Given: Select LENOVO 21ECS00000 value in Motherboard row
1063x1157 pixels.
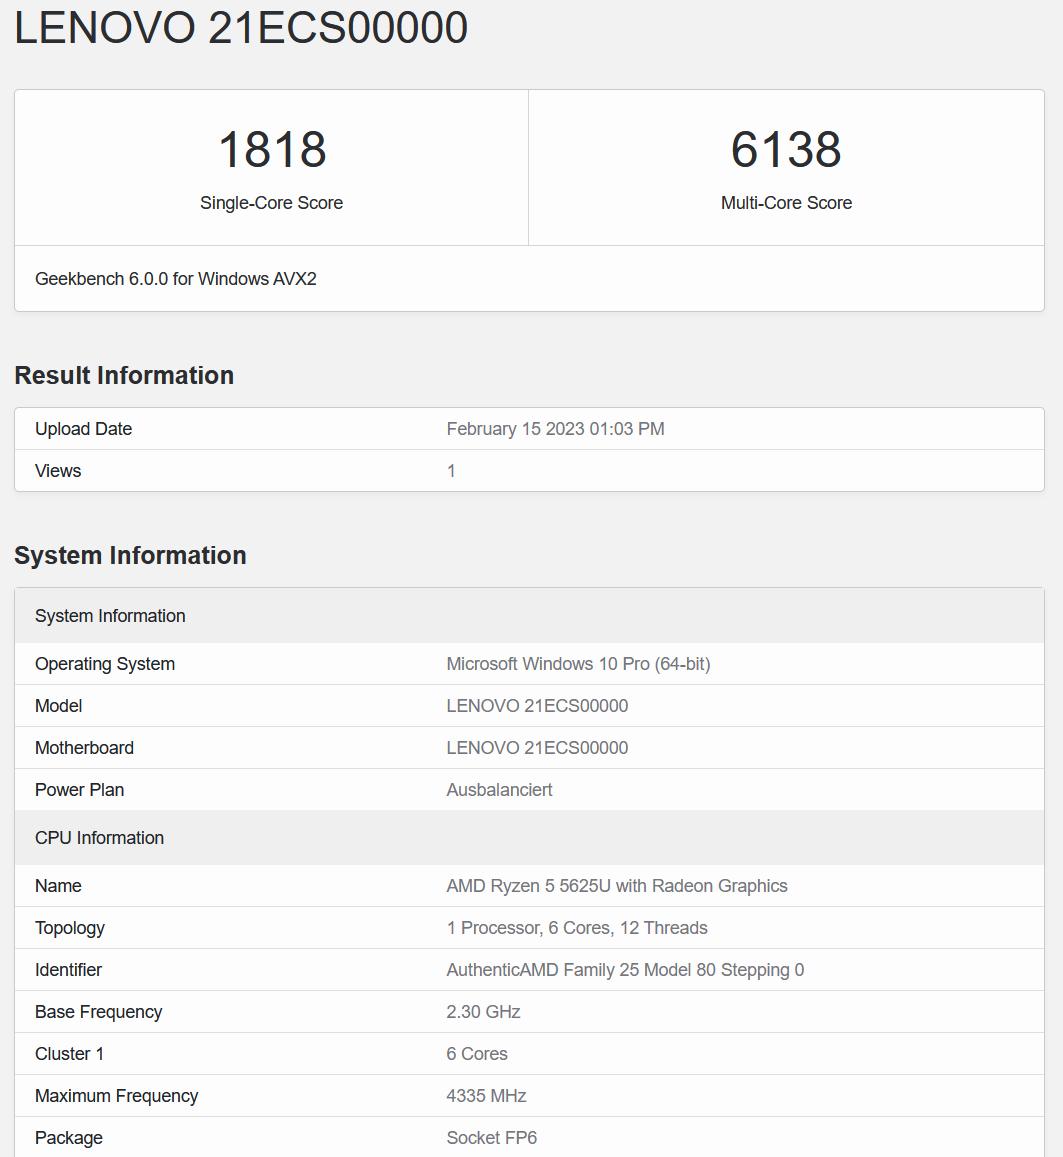Looking at the screenshot, I should pyautogui.click(x=537, y=748).
